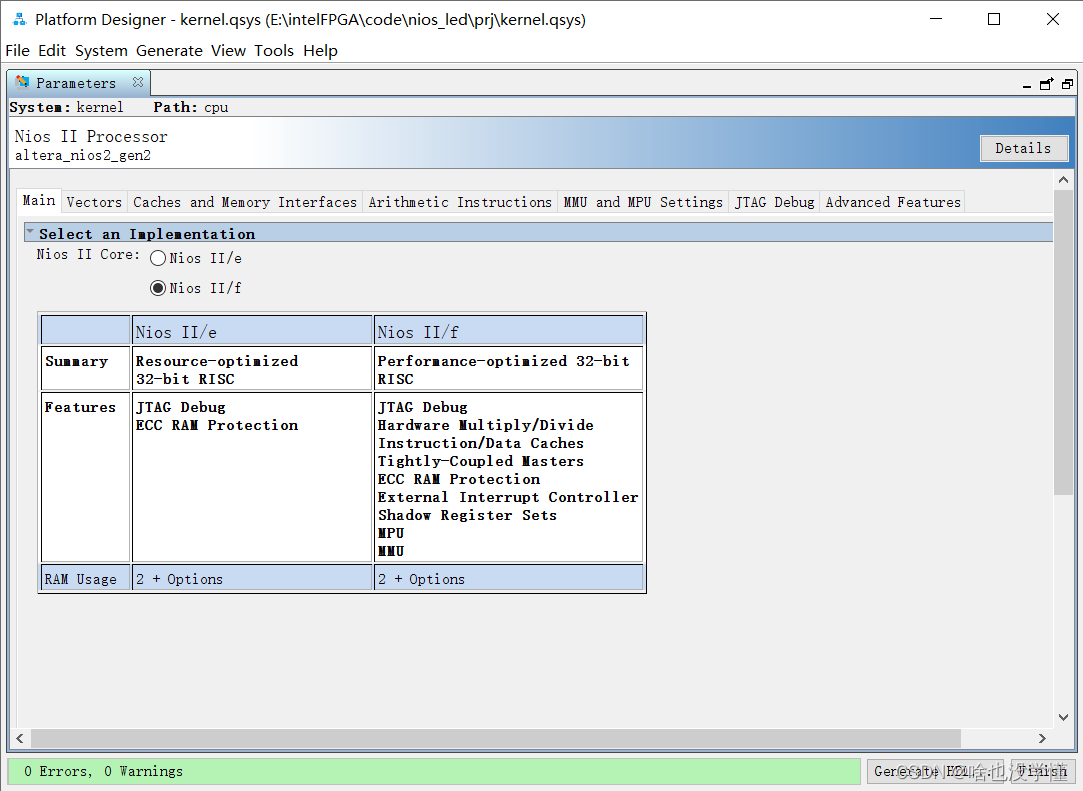Switch to the Main tab
This screenshot has width=1083, height=791.
39,200
